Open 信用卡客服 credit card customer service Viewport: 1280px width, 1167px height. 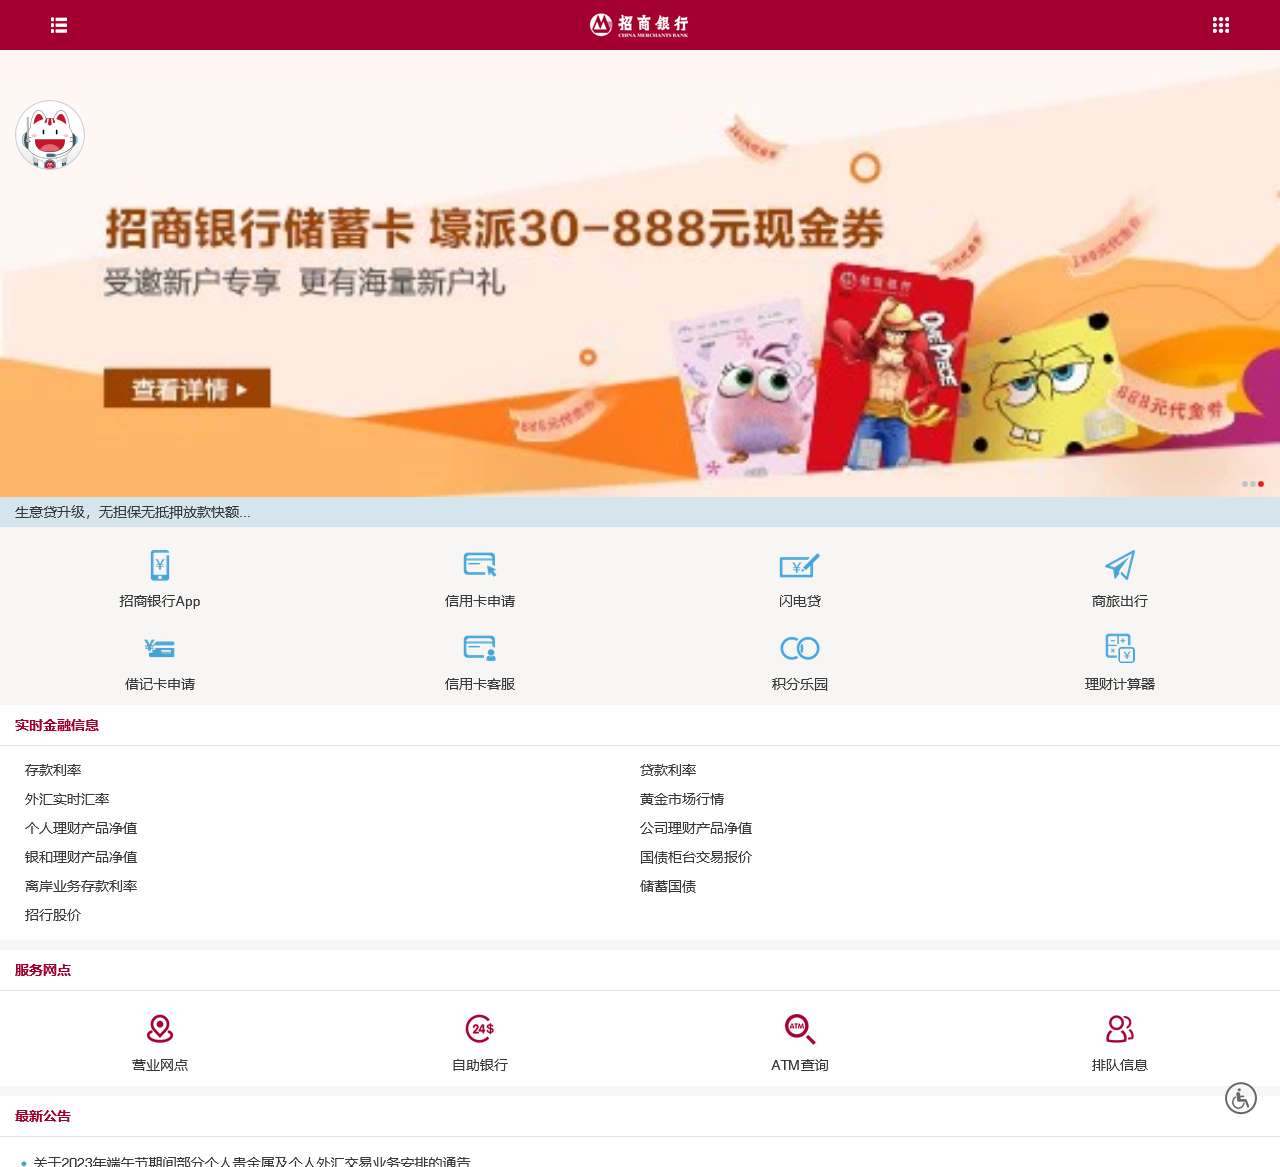(x=479, y=662)
